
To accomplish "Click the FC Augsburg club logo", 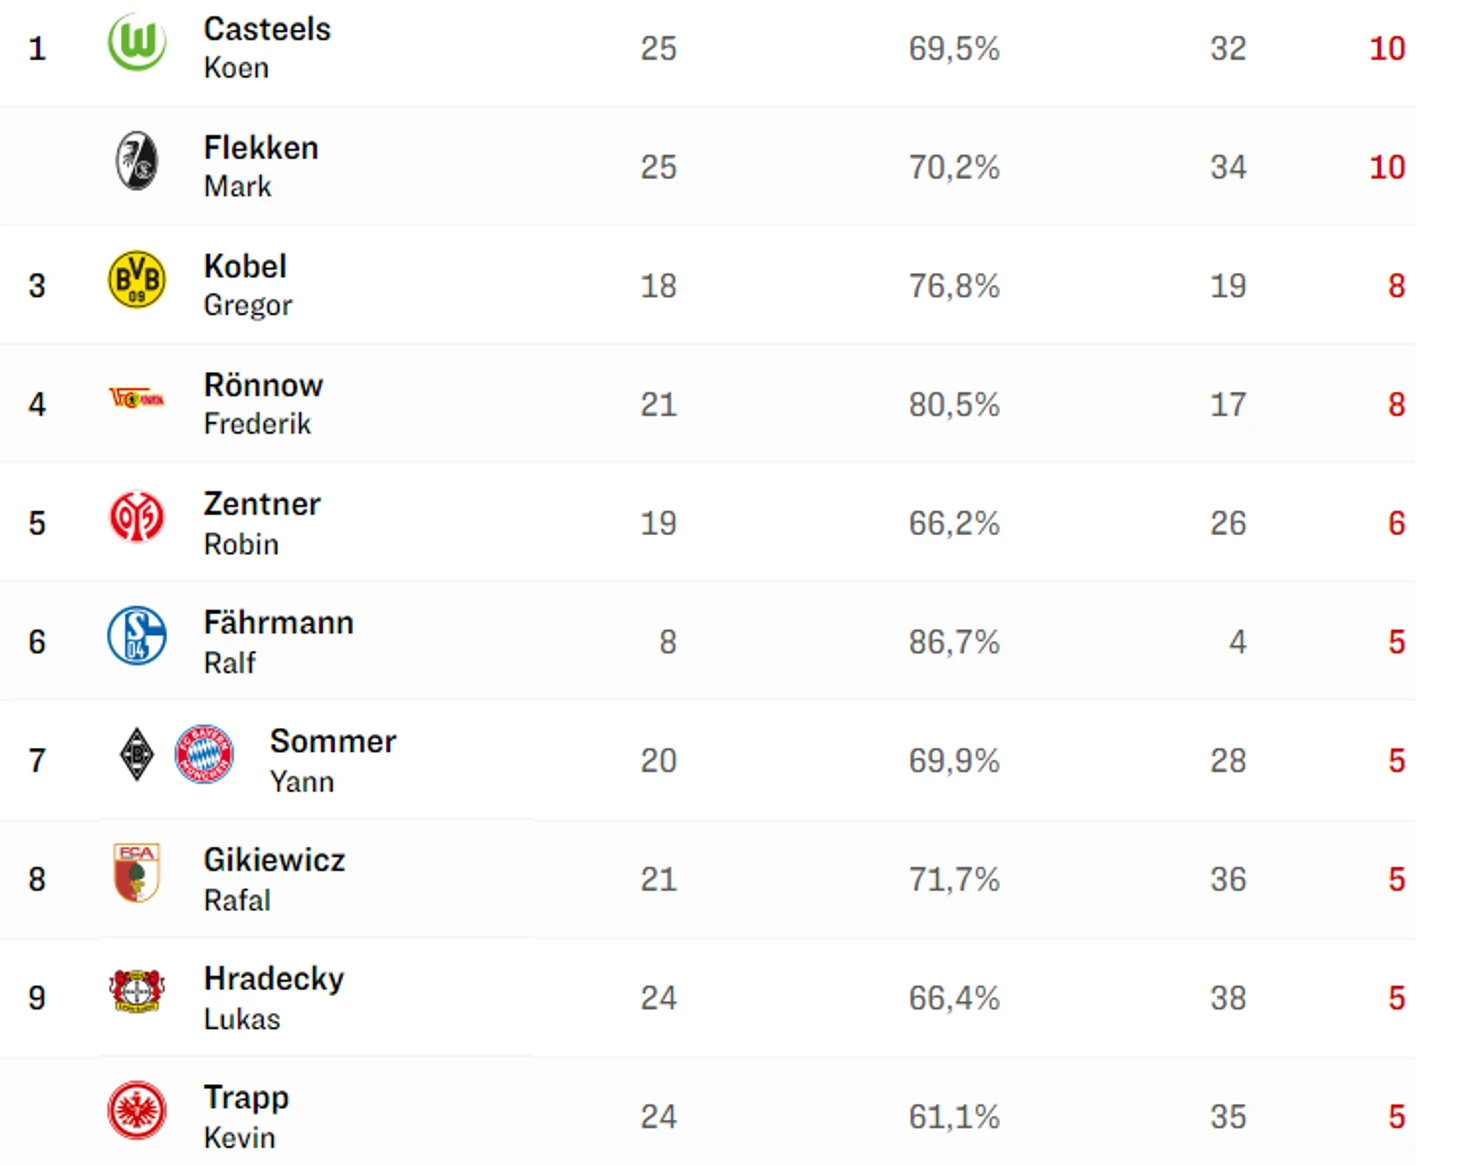I will 137,873.
